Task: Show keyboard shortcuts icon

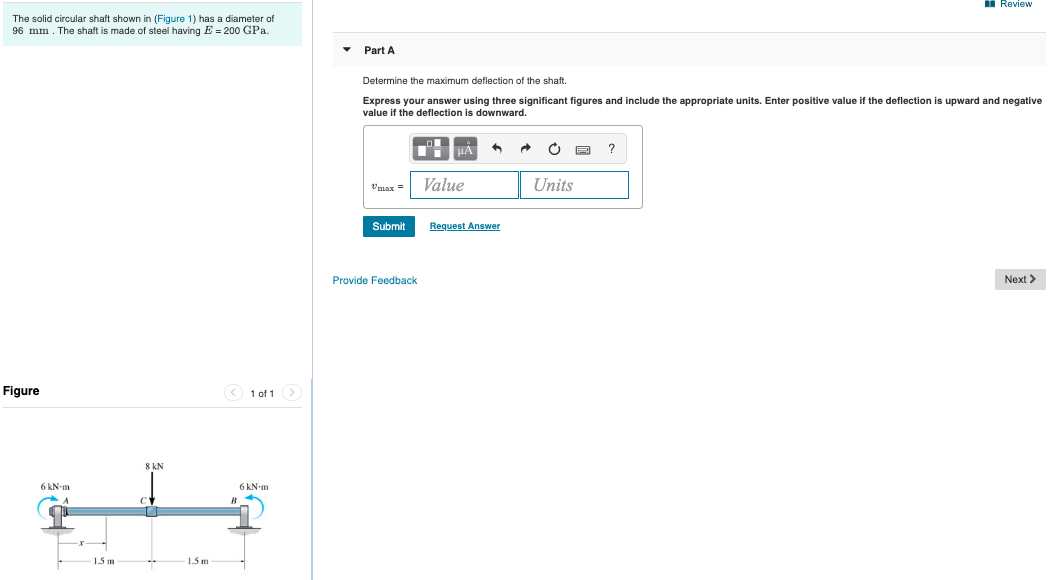Action: [x=583, y=150]
